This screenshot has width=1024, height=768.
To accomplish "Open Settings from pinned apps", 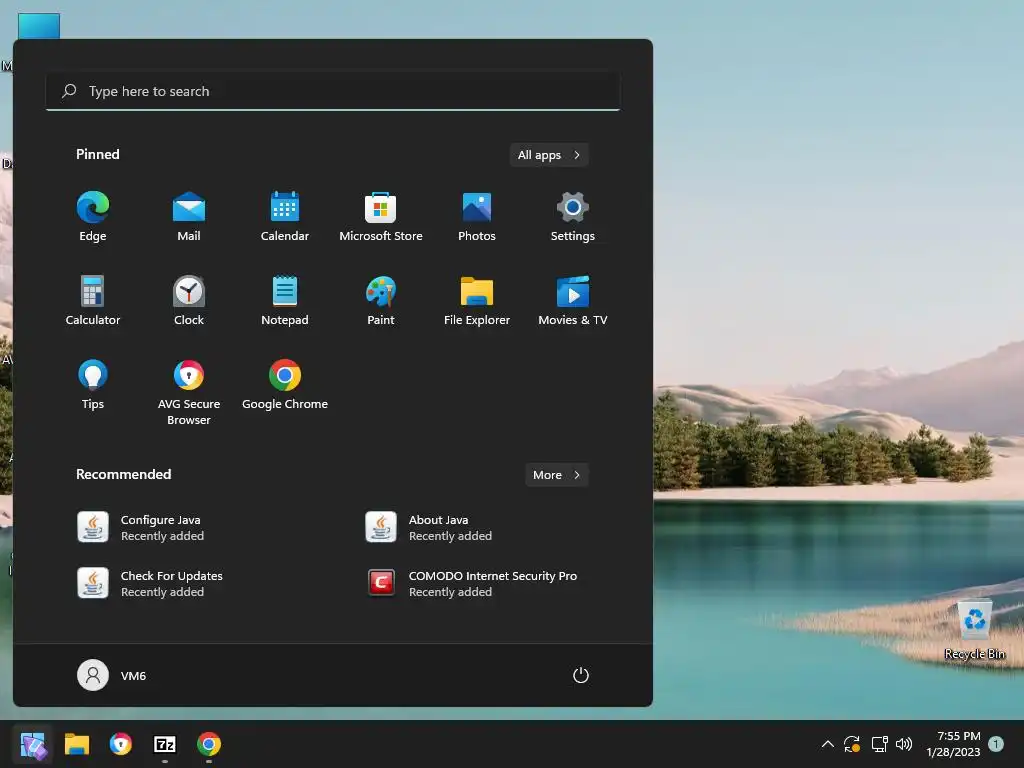I will click(x=573, y=217).
